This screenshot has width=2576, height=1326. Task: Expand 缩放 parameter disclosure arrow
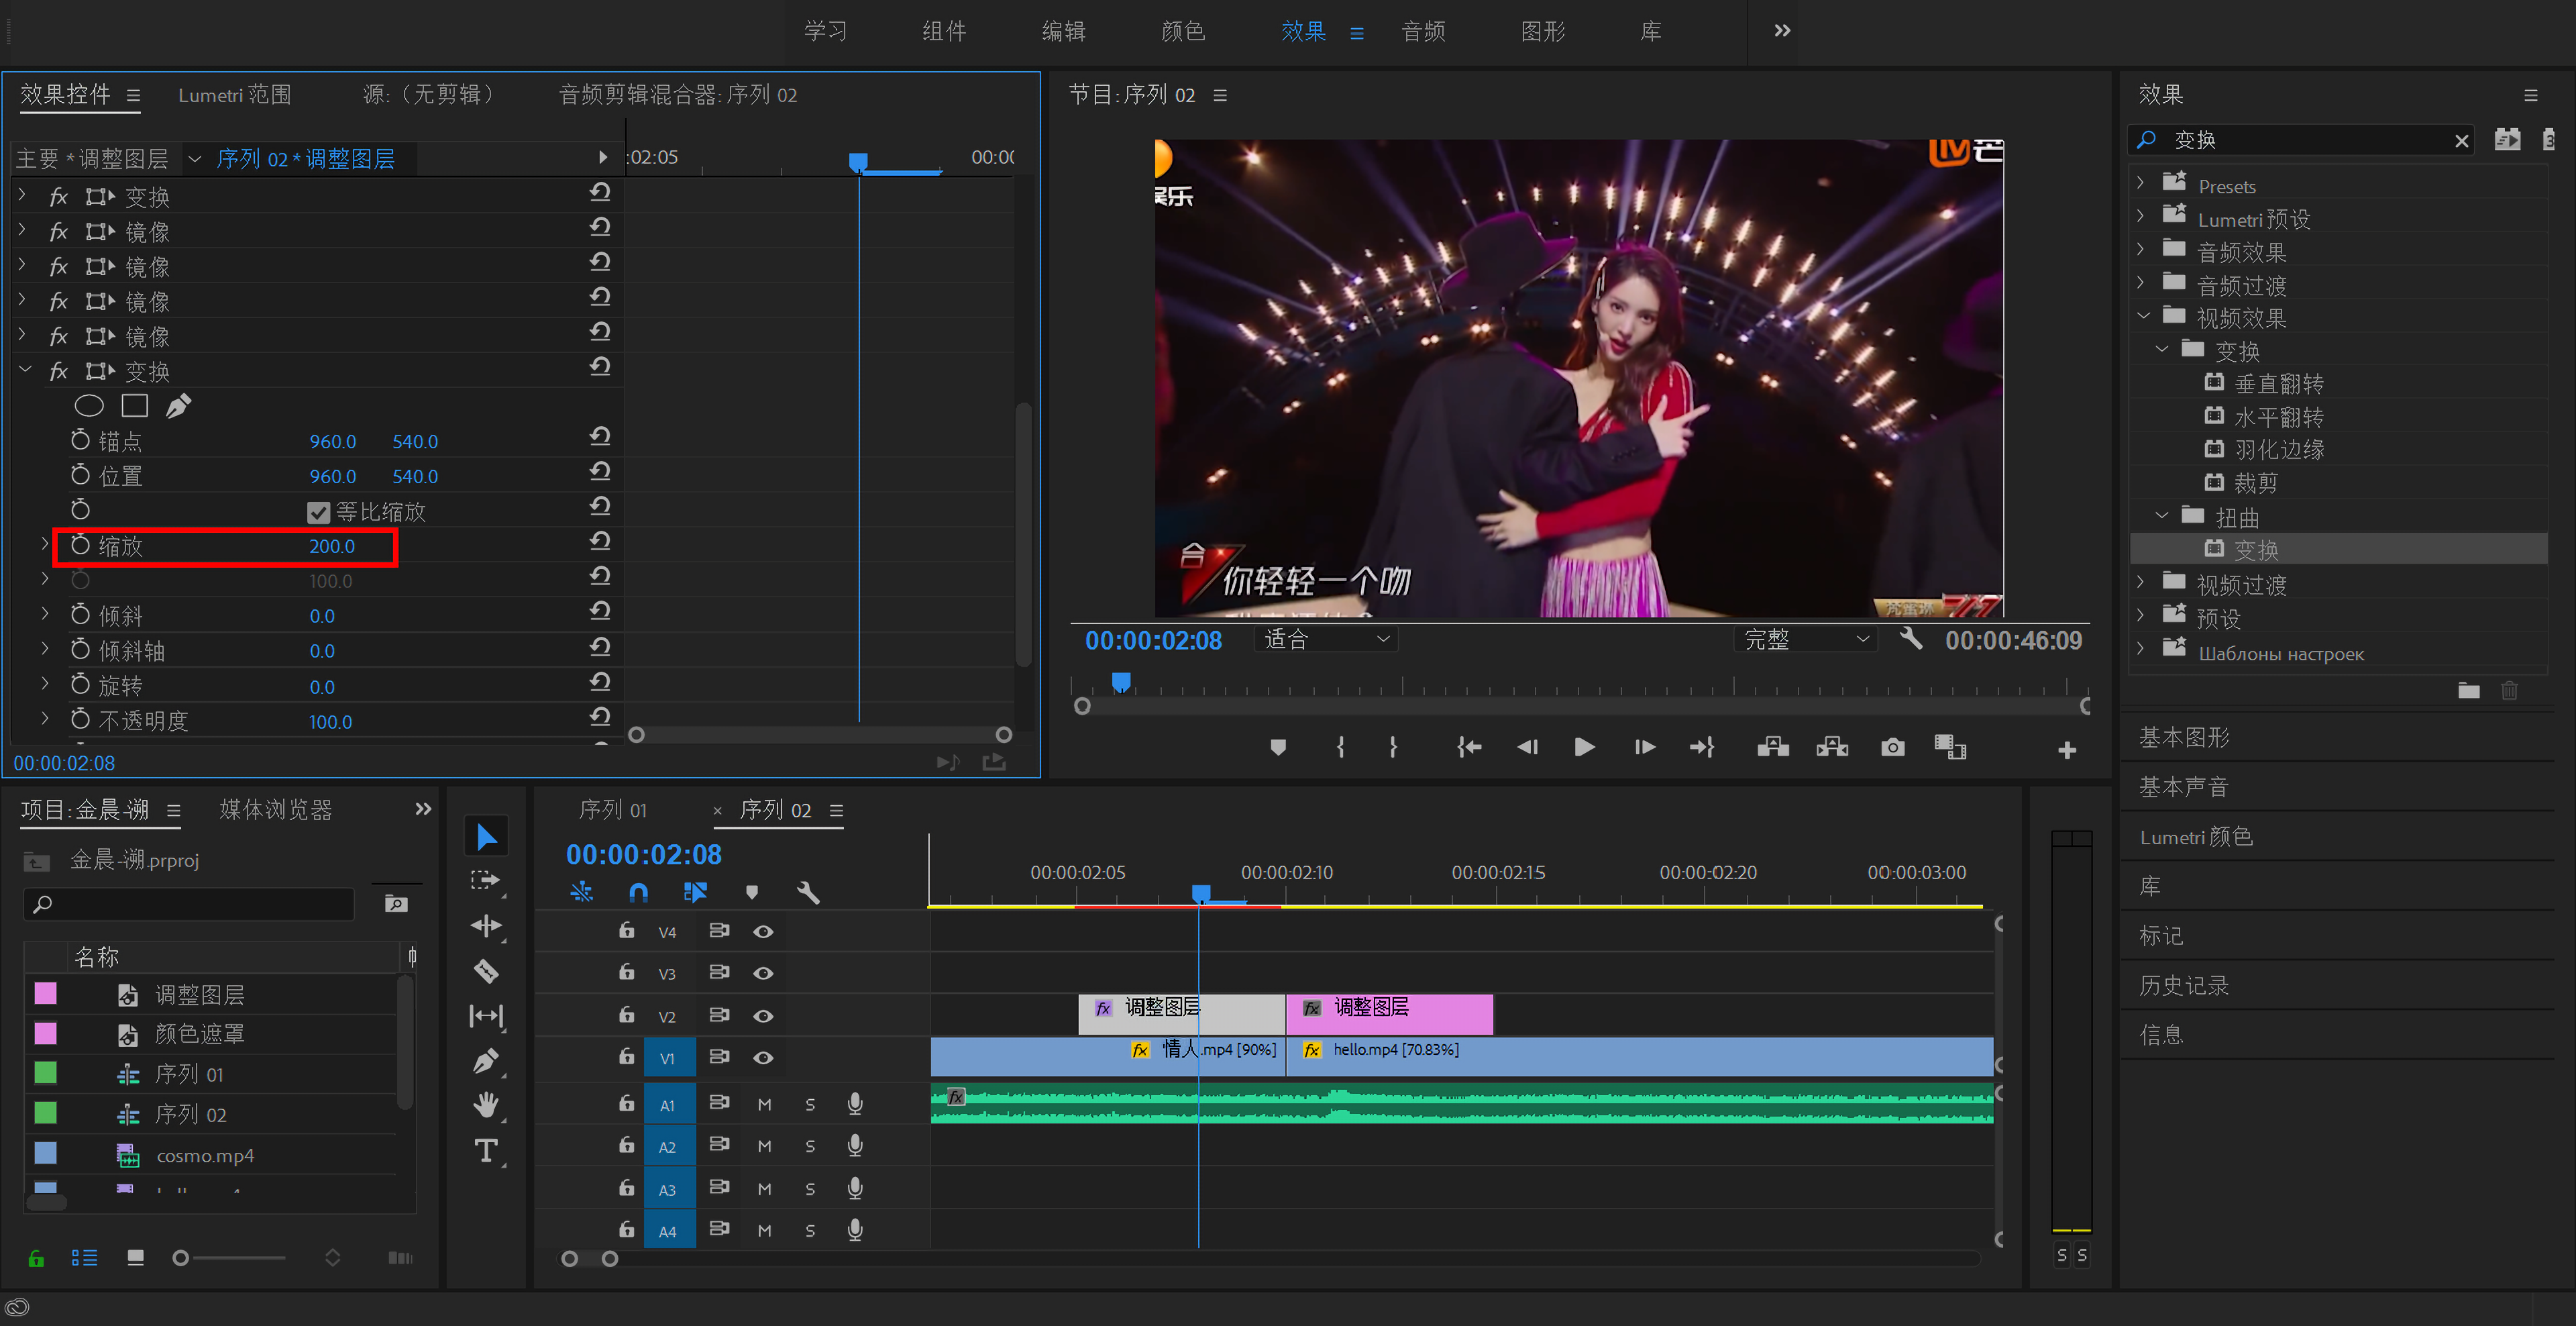click(x=44, y=543)
